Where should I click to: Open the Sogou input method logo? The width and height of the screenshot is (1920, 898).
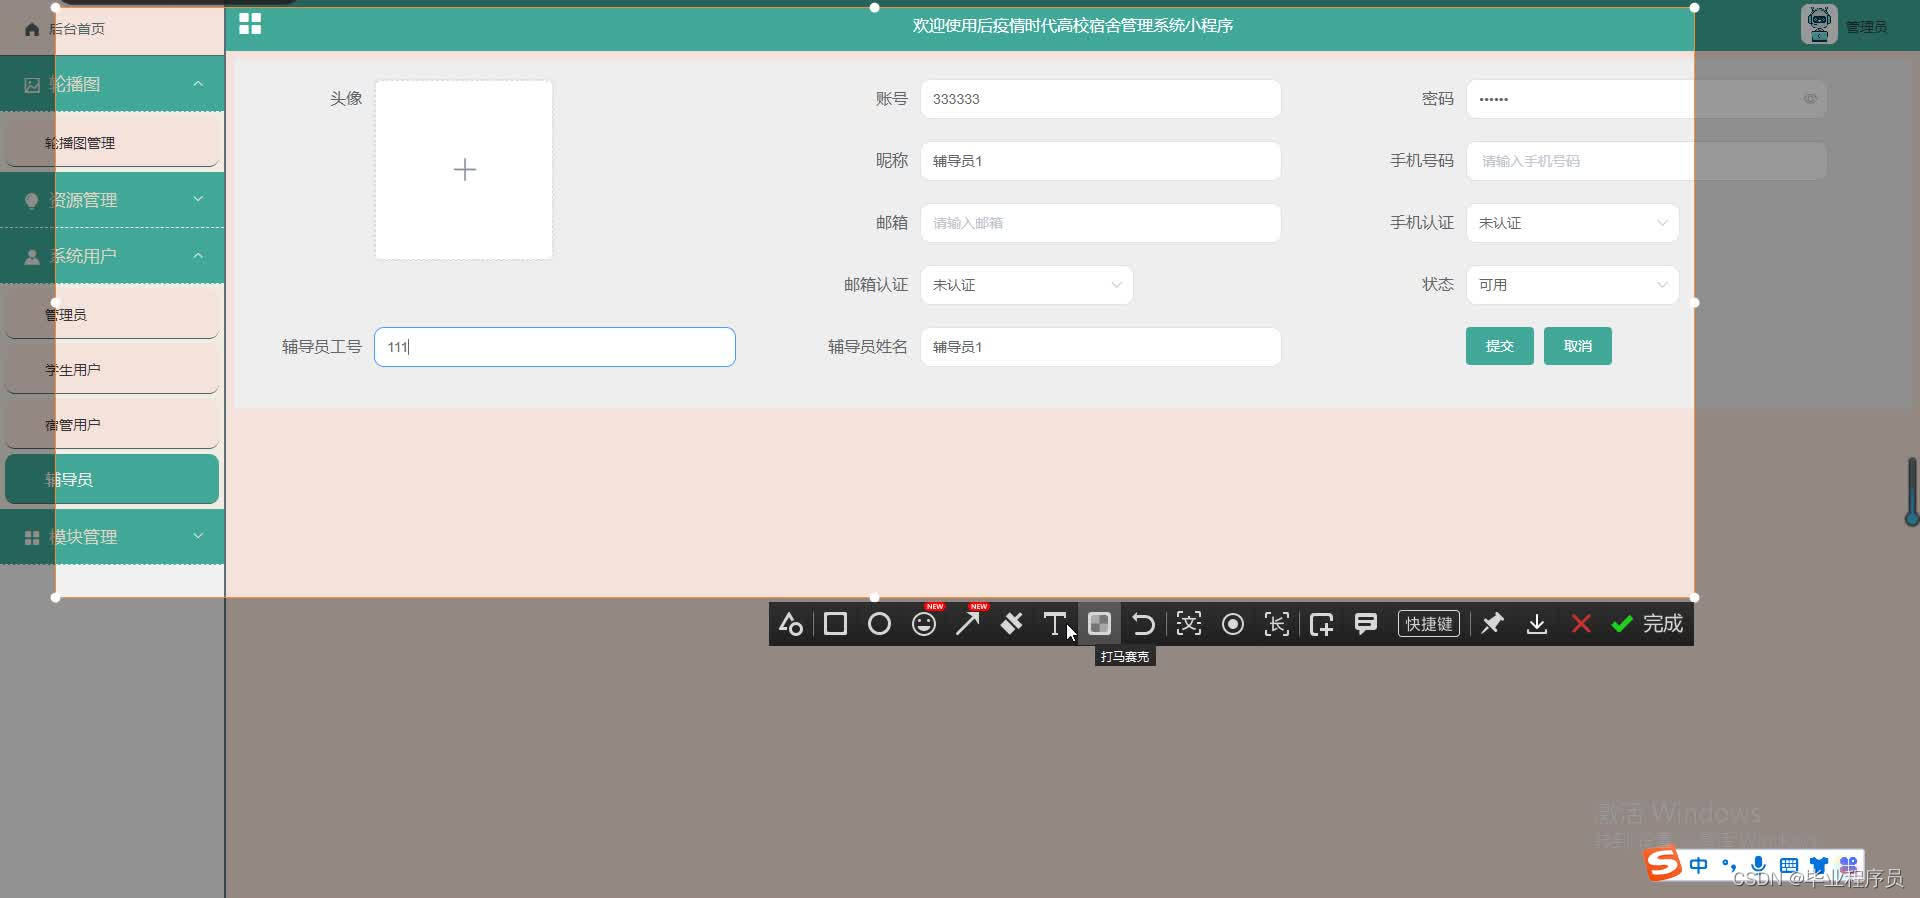(x=1664, y=864)
